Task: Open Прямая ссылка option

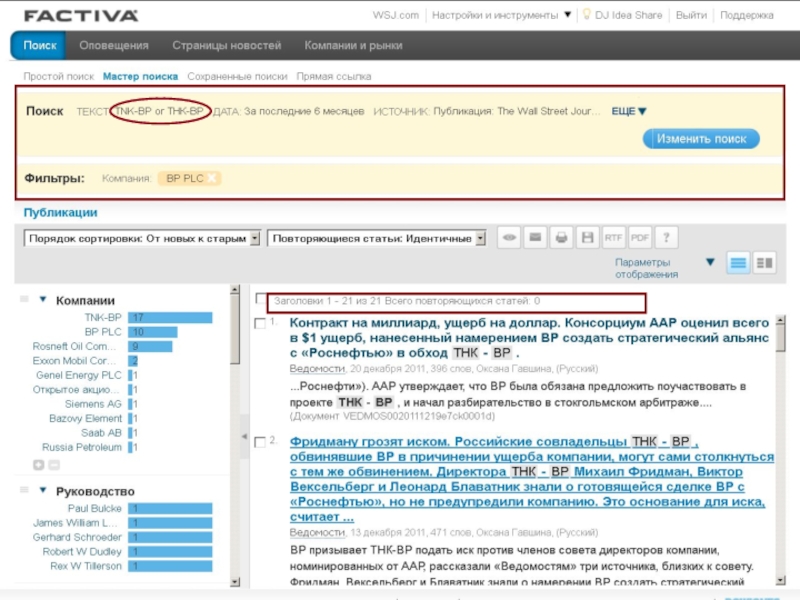Action: coord(334,76)
